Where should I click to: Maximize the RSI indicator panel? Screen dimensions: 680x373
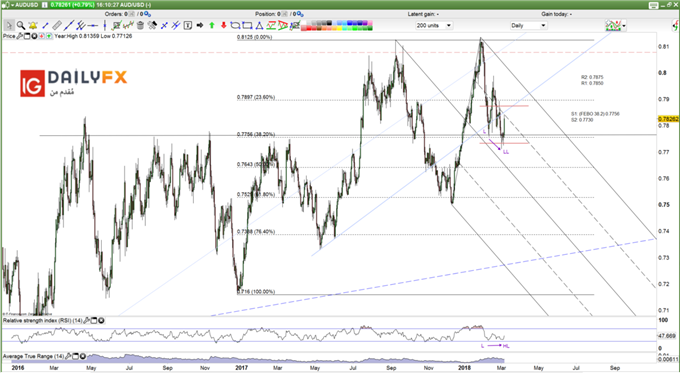point(94,321)
